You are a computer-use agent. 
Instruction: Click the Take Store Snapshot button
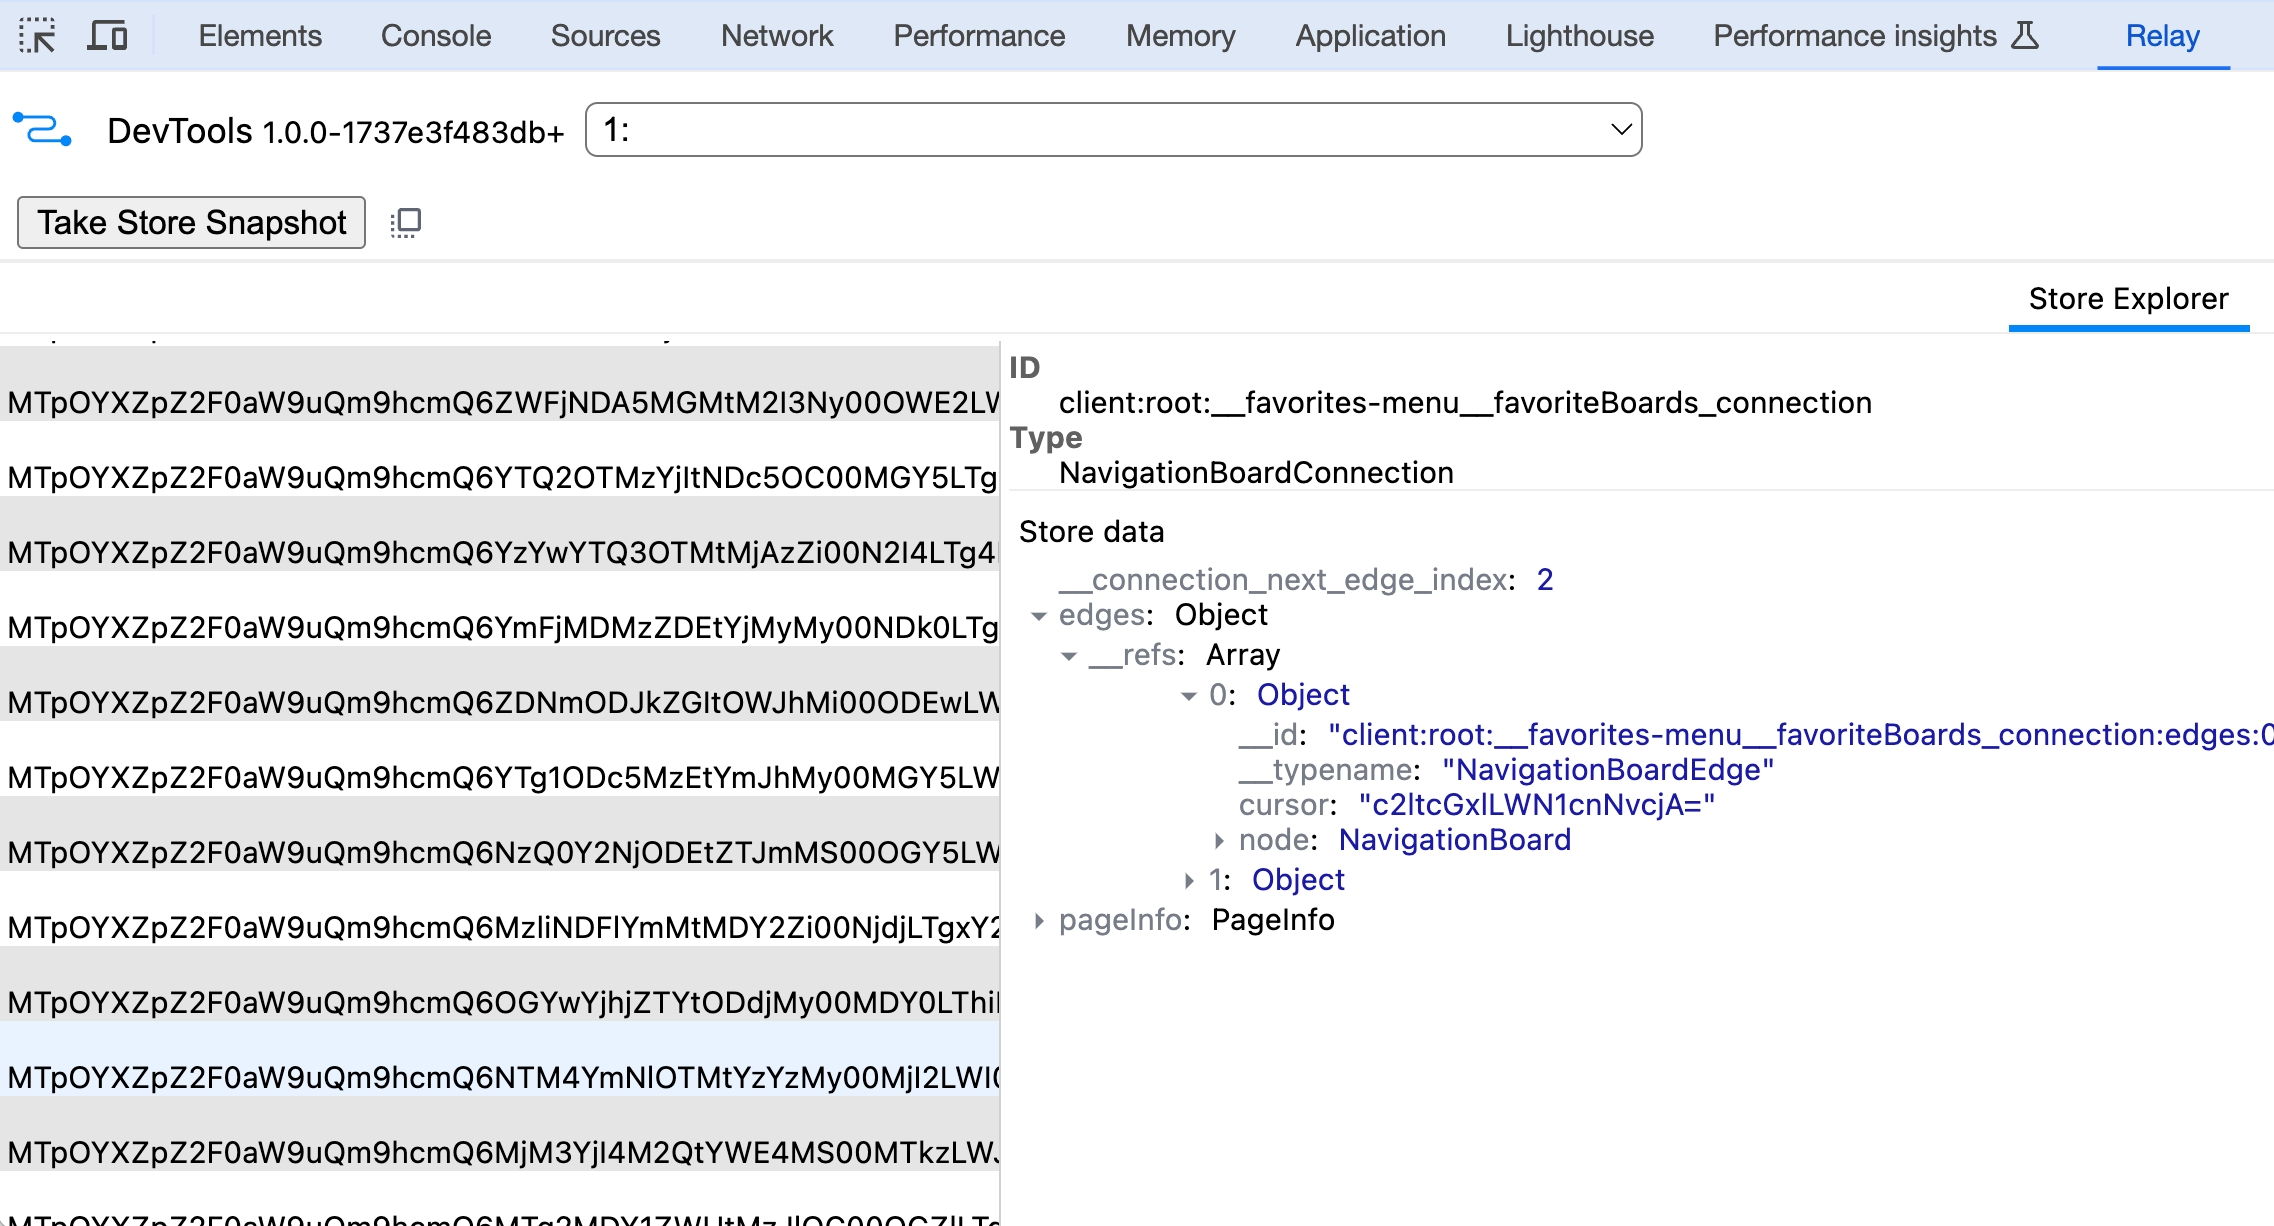(192, 222)
